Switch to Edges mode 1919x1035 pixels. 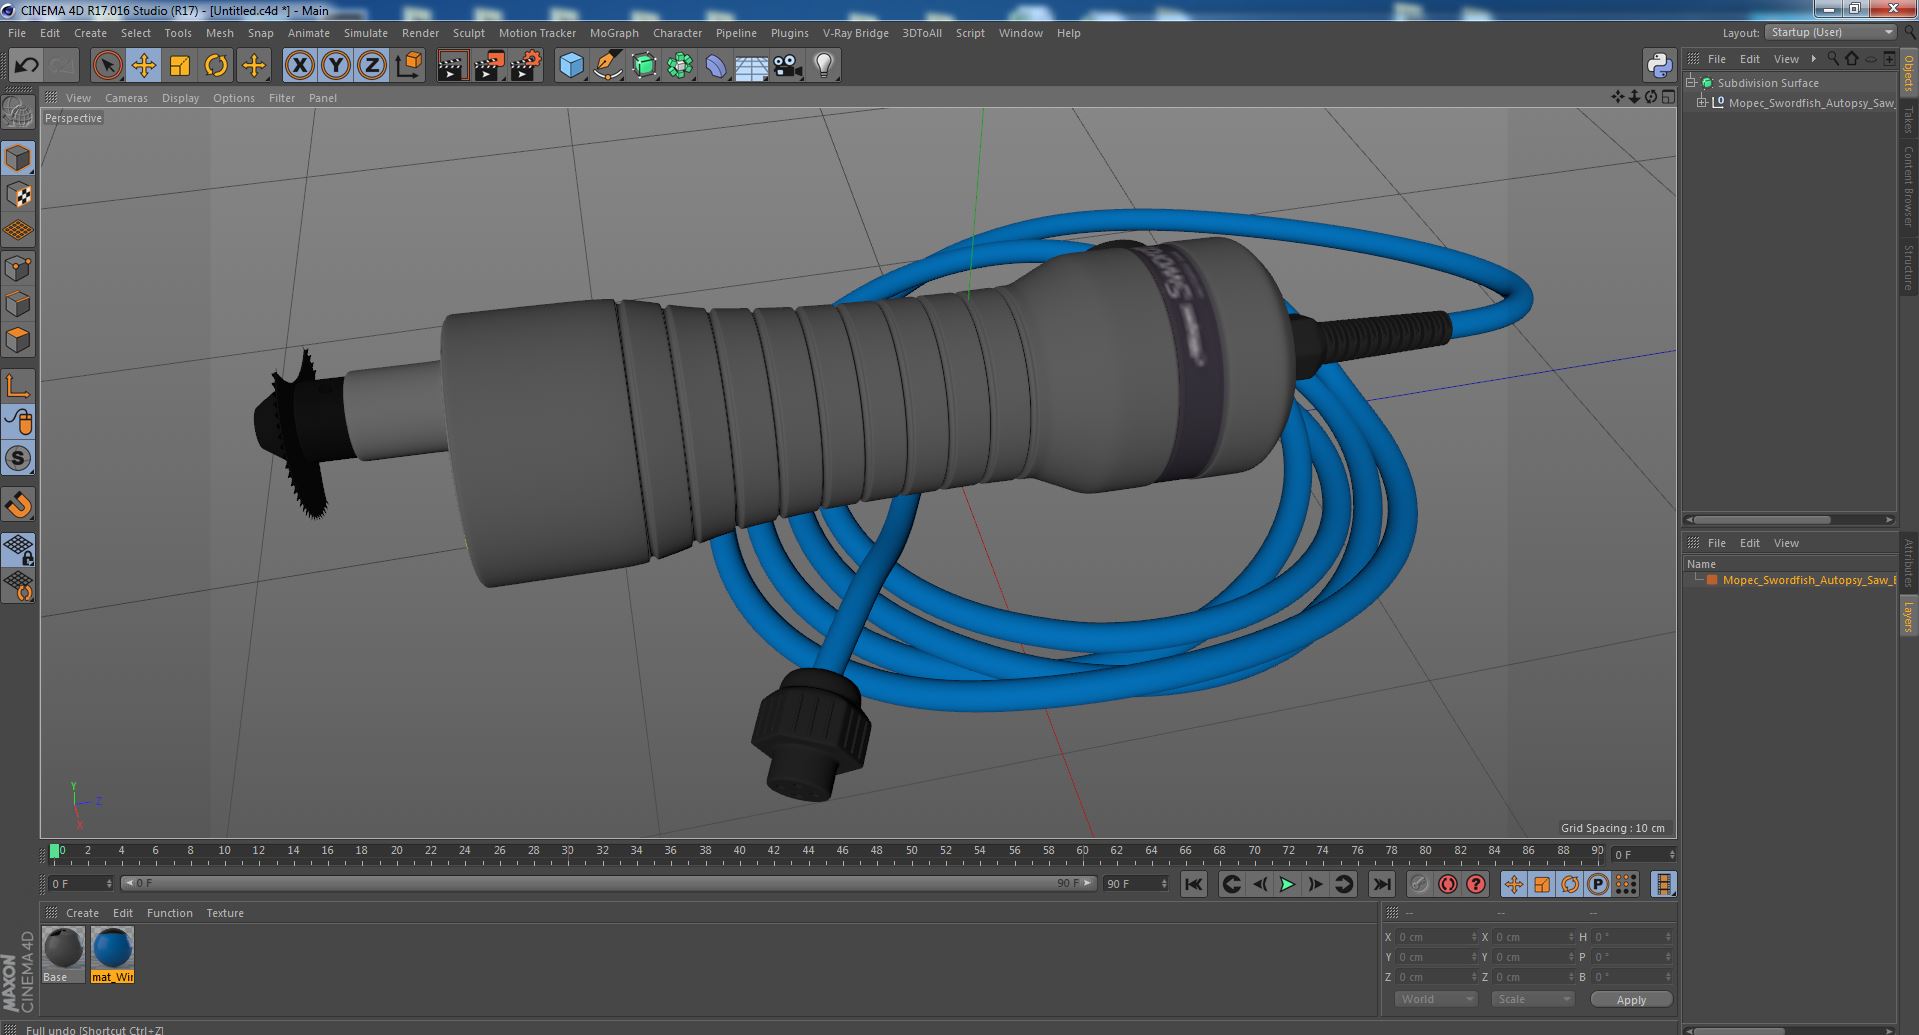(x=18, y=304)
